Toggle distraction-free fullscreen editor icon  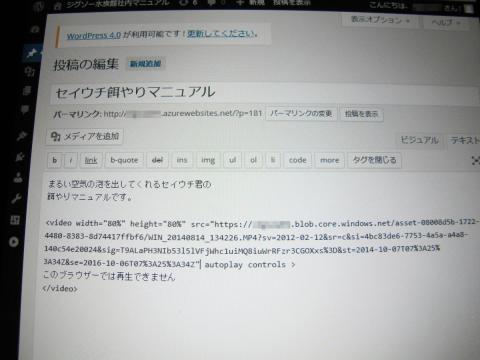[475, 161]
